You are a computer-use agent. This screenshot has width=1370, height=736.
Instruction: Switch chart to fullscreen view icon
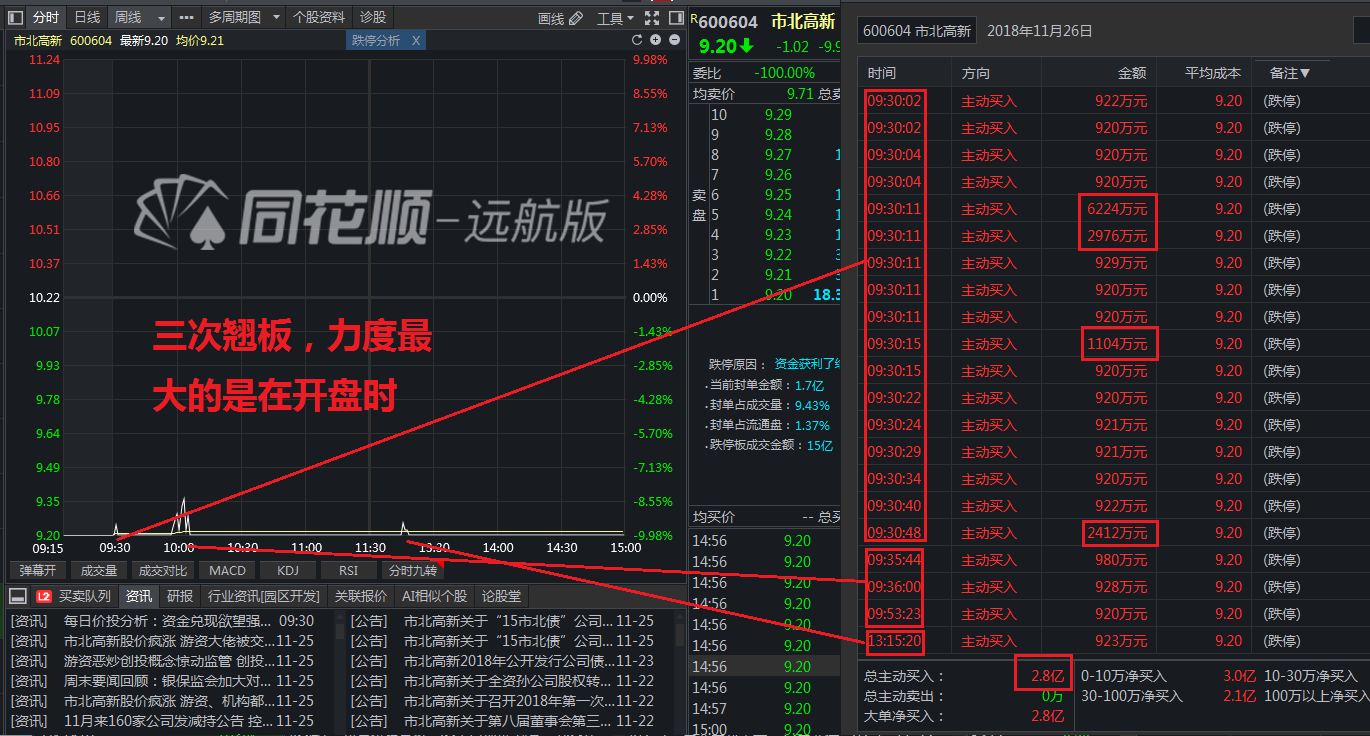(652, 18)
